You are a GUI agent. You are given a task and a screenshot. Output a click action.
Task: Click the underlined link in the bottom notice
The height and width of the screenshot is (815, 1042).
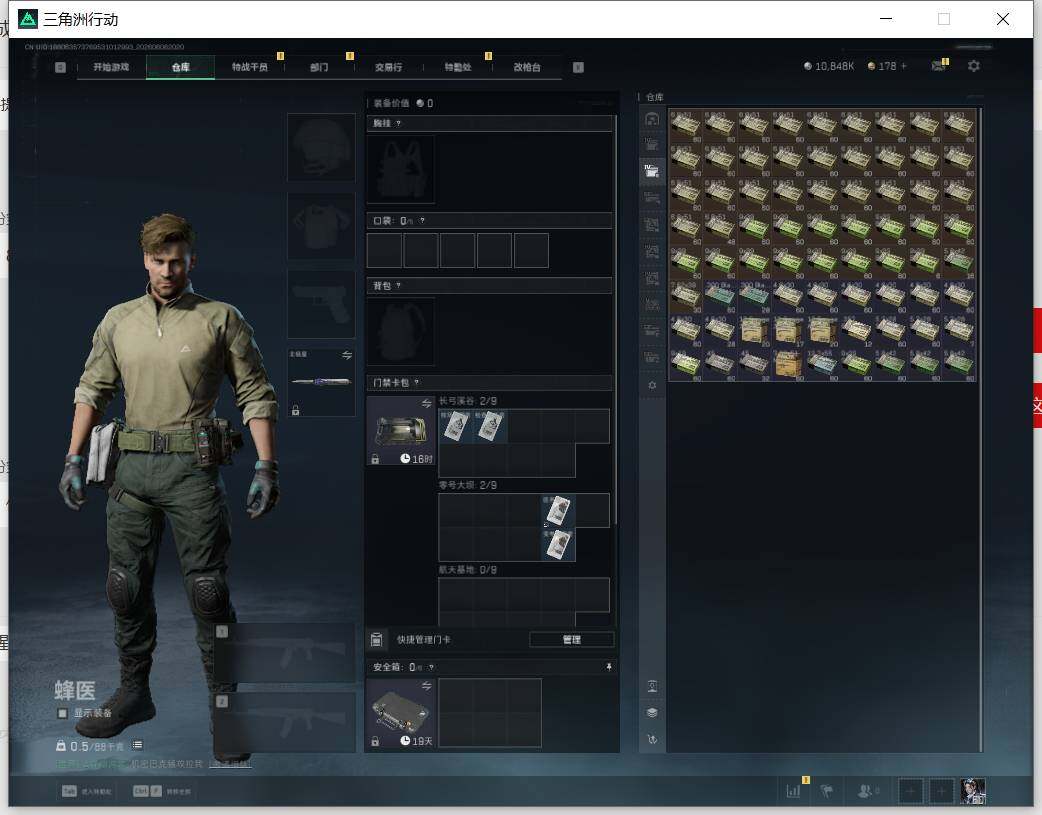click(x=230, y=764)
